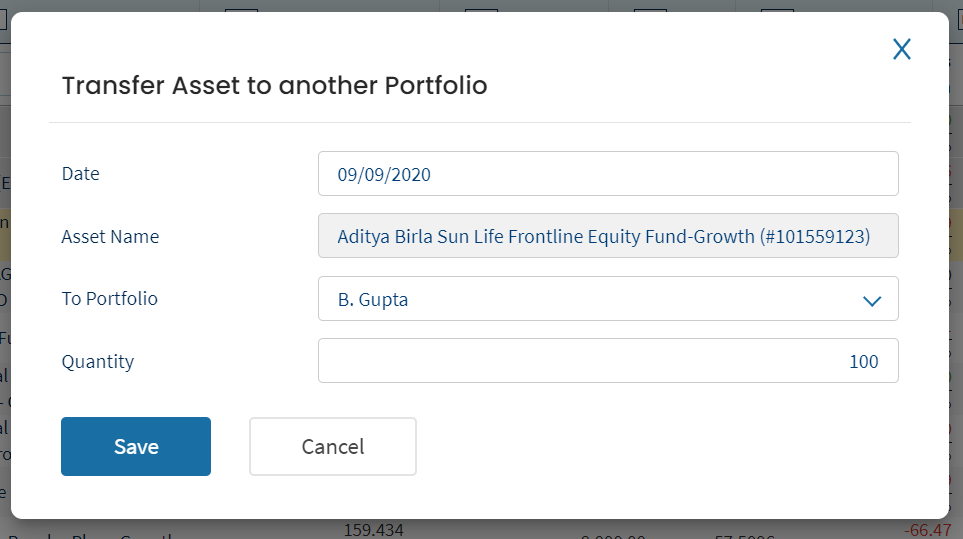Click the Save button

point(136,446)
